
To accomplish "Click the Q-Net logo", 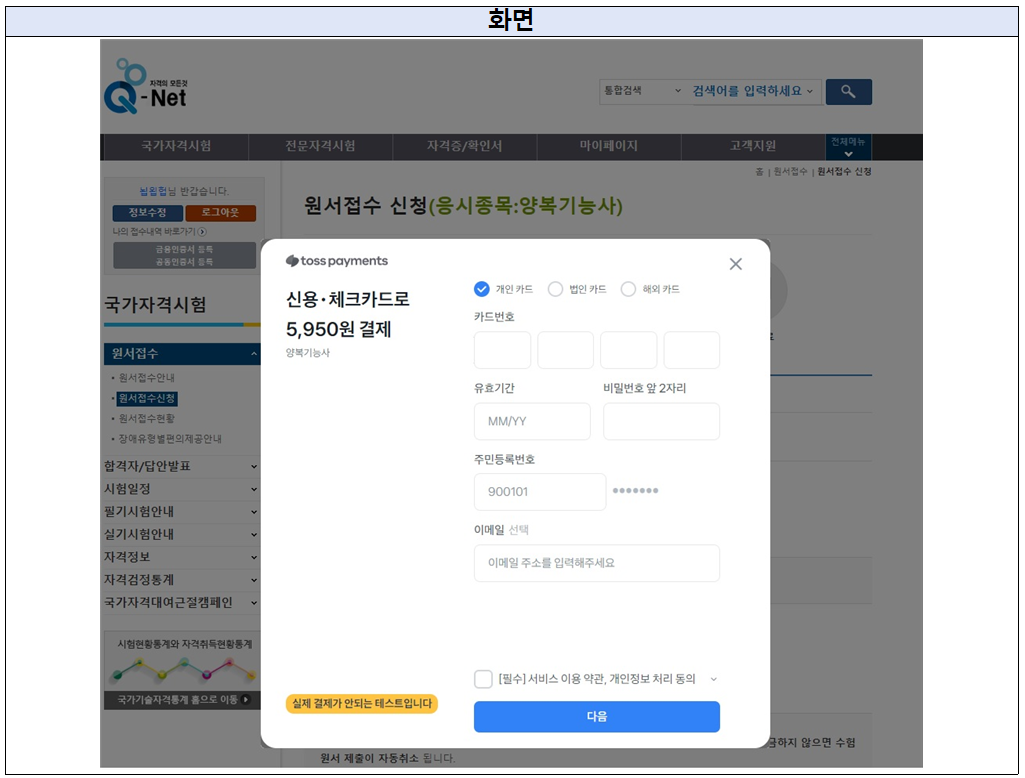I will pyautogui.click(x=145, y=86).
